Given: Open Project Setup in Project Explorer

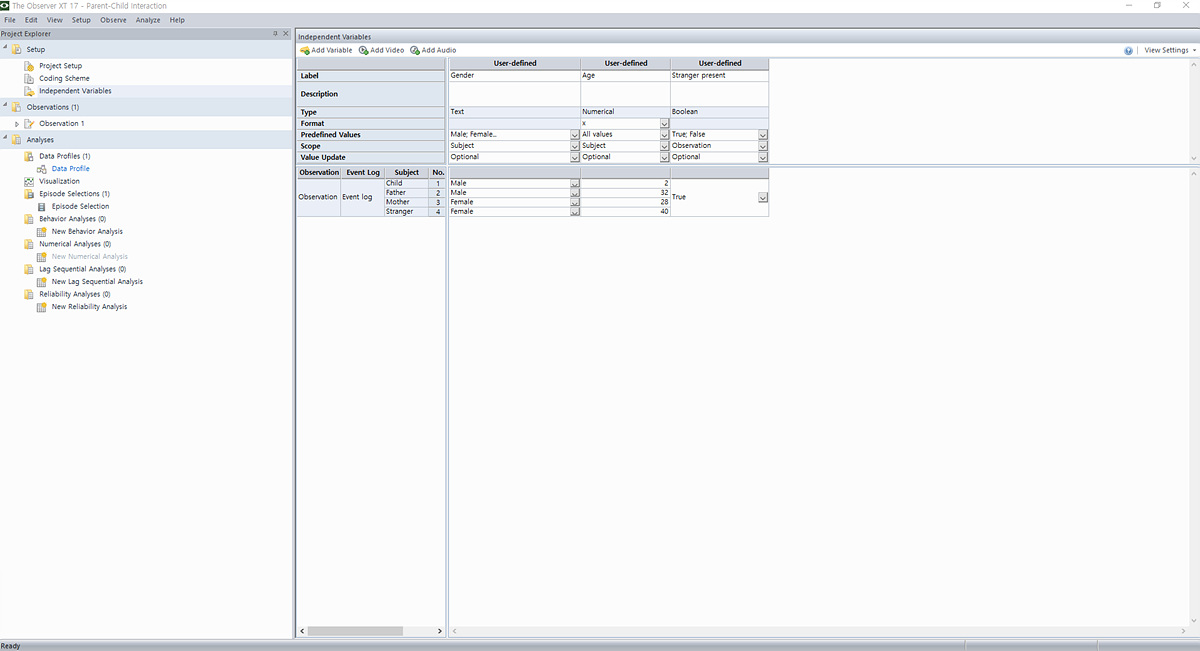Looking at the screenshot, I should pyautogui.click(x=60, y=66).
